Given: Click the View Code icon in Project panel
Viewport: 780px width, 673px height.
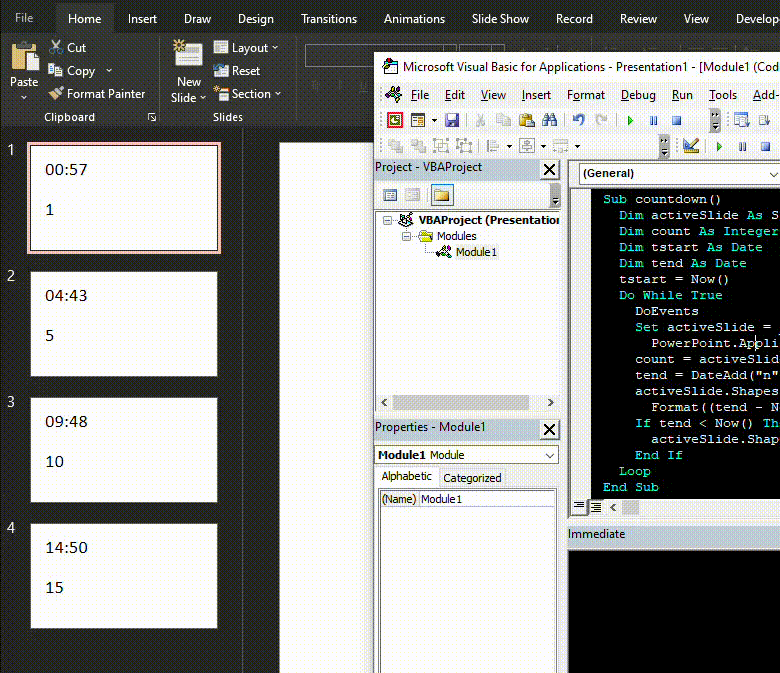Looking at the screenshot, I should point(390,195).
